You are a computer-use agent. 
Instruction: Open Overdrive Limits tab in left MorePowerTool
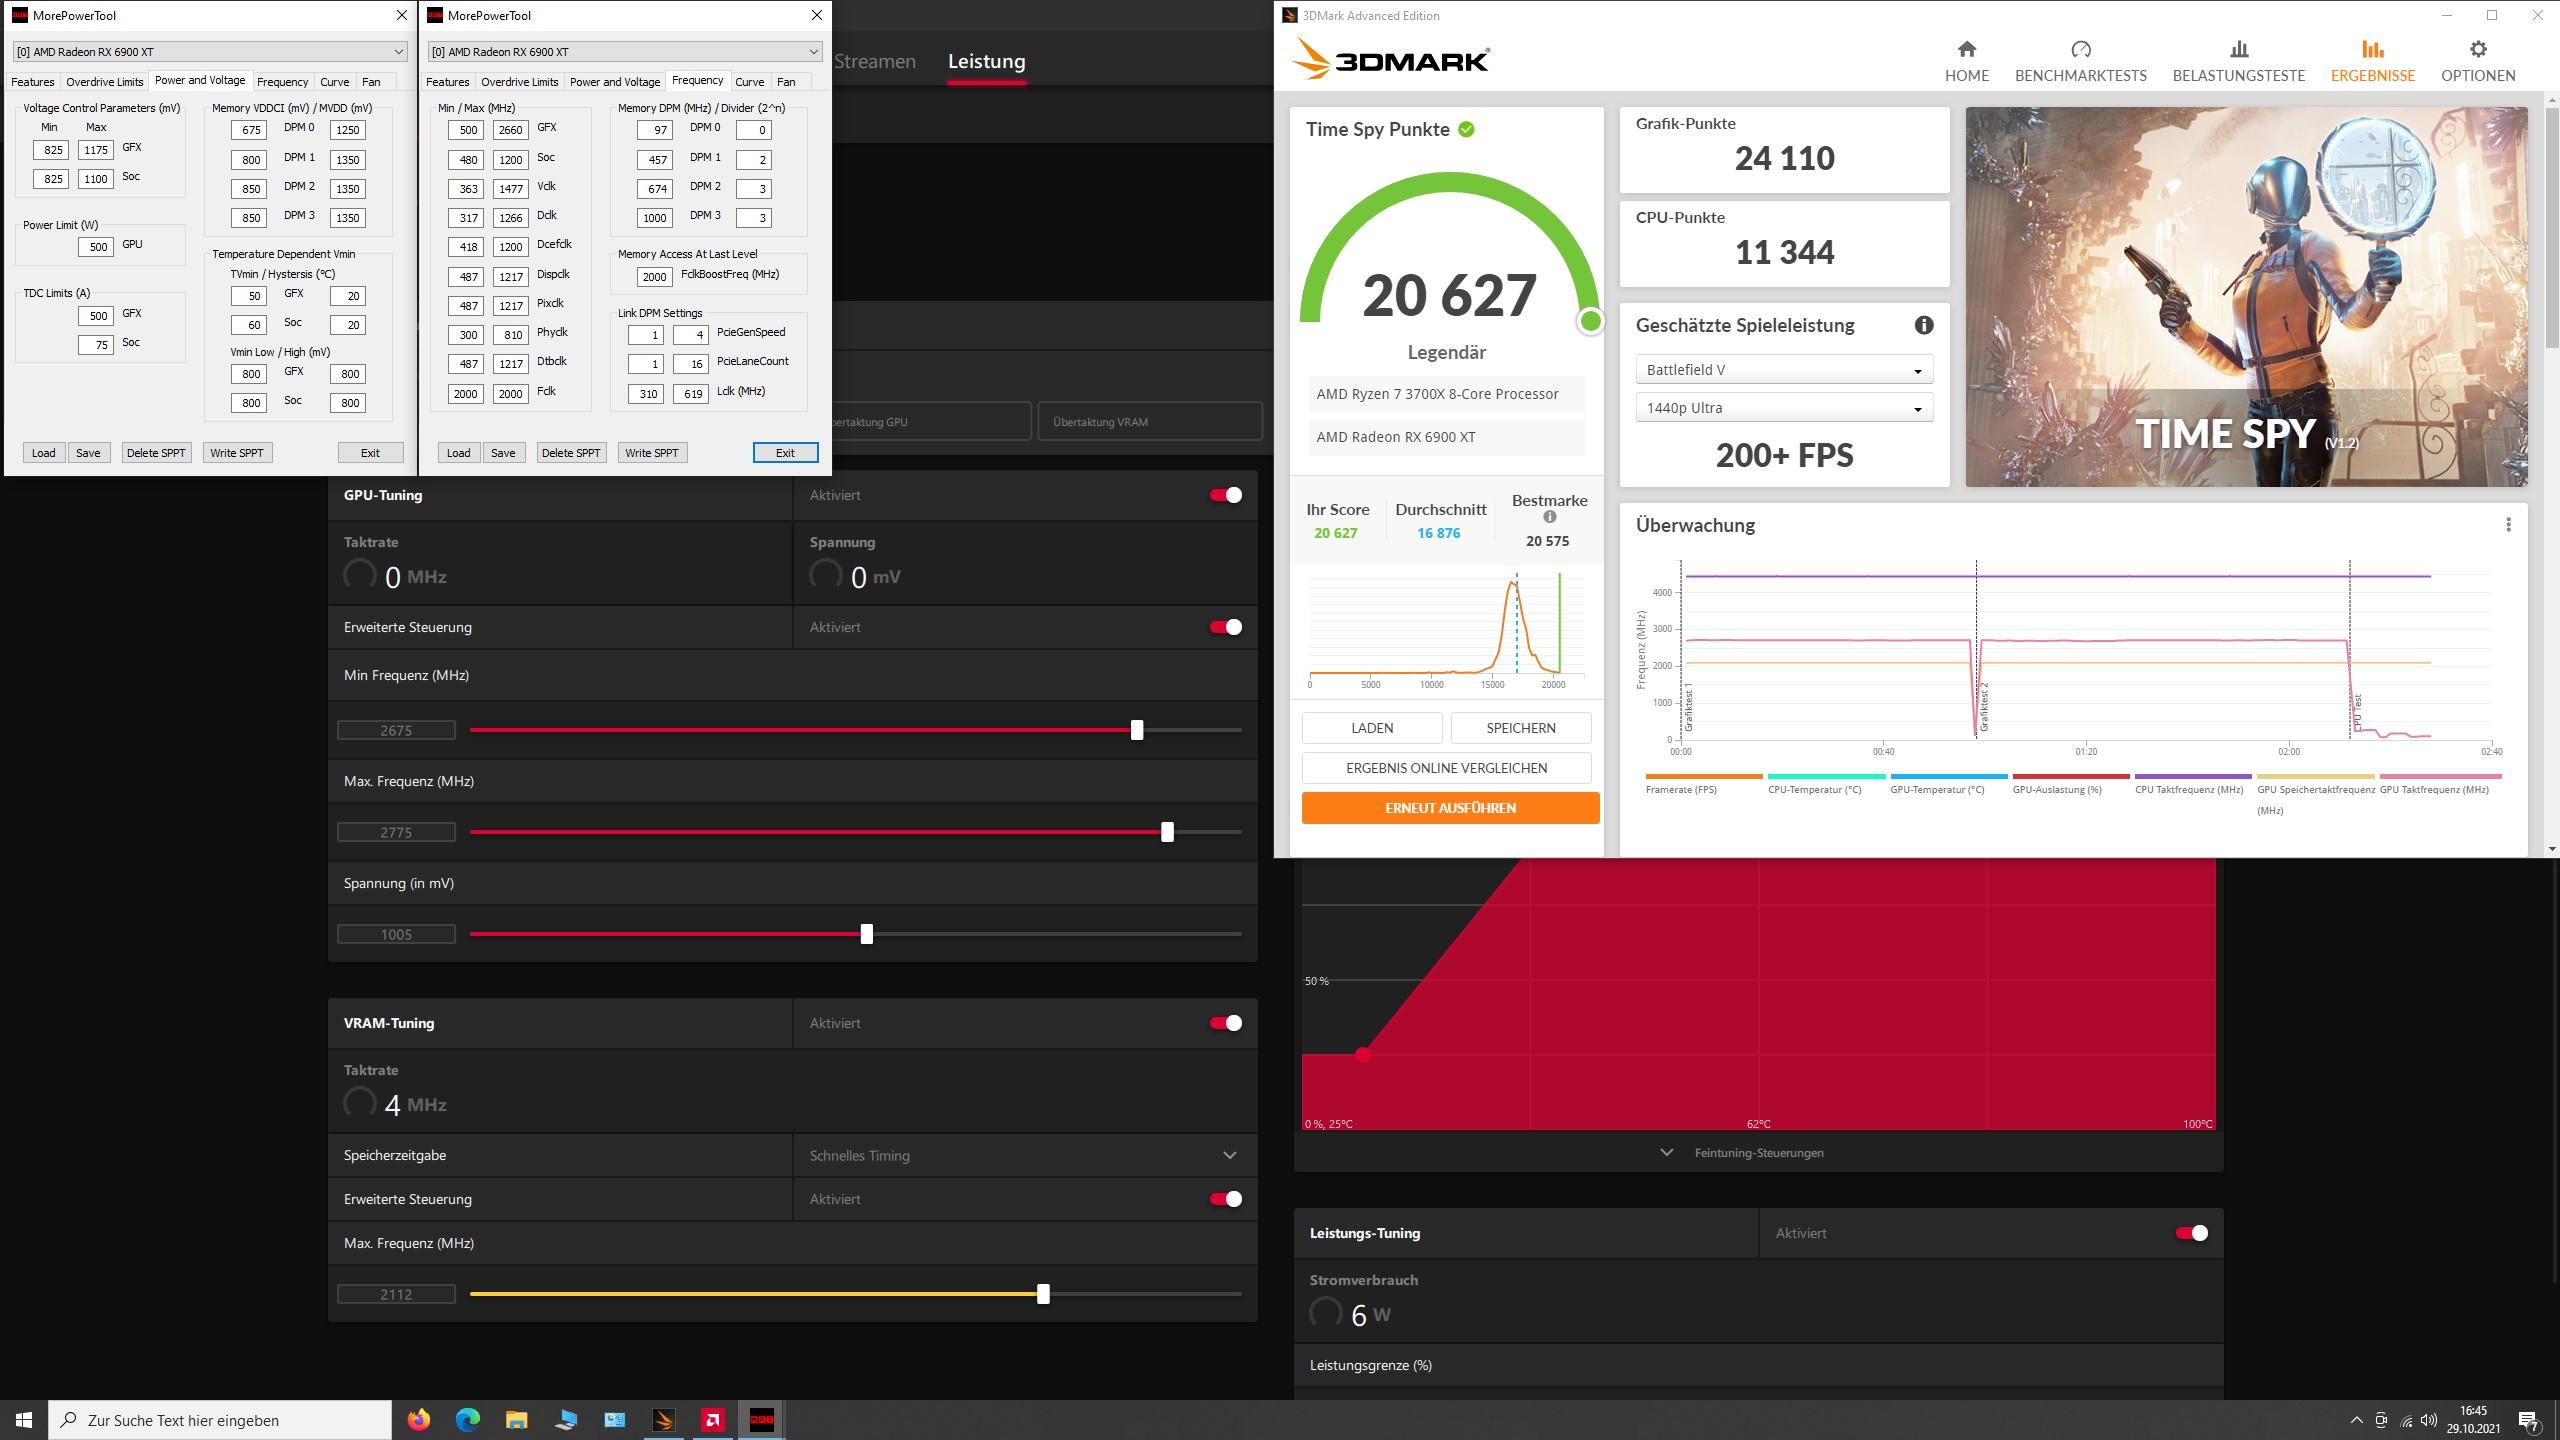coord(105,82)
